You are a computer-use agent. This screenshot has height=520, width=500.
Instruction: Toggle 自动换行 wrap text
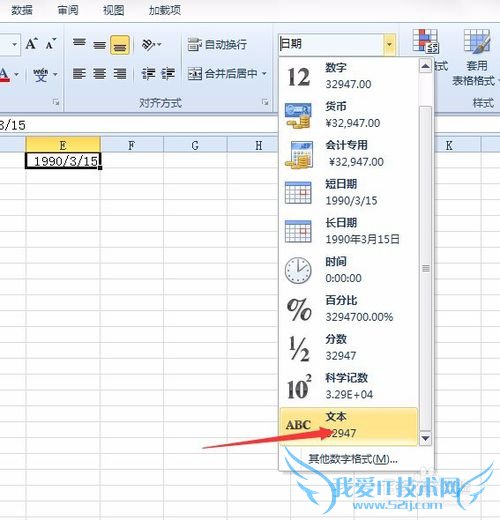(217, 44)
